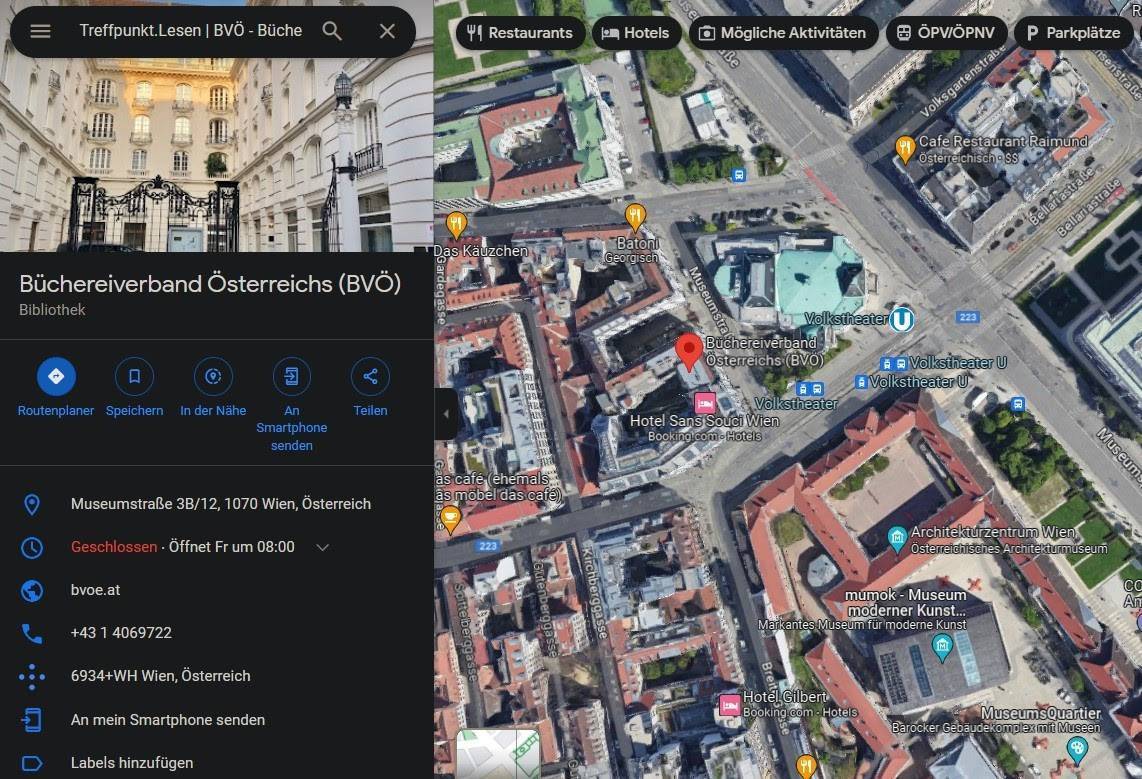The height and width of the screenshot is (779, 1142).
Task: Click send-to-phone icon in info list
Action: point(32,720)
